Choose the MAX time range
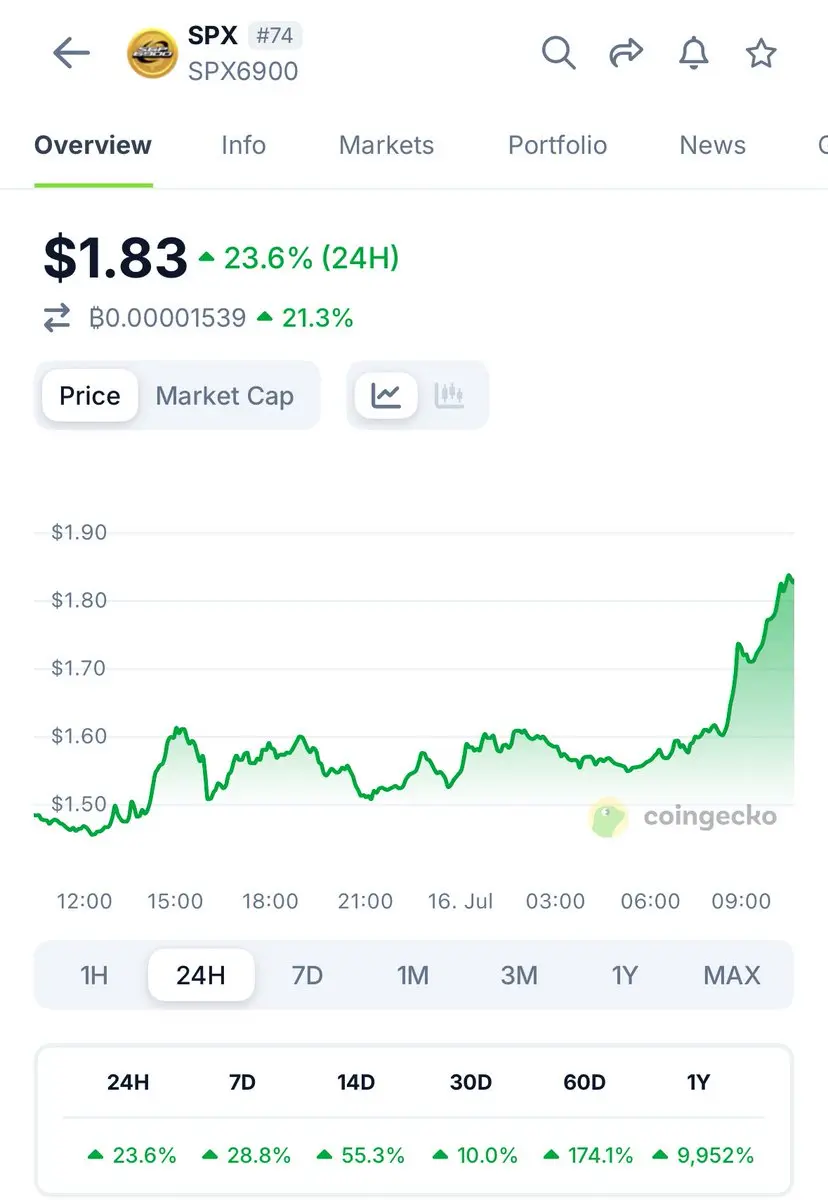 (732, 975)
